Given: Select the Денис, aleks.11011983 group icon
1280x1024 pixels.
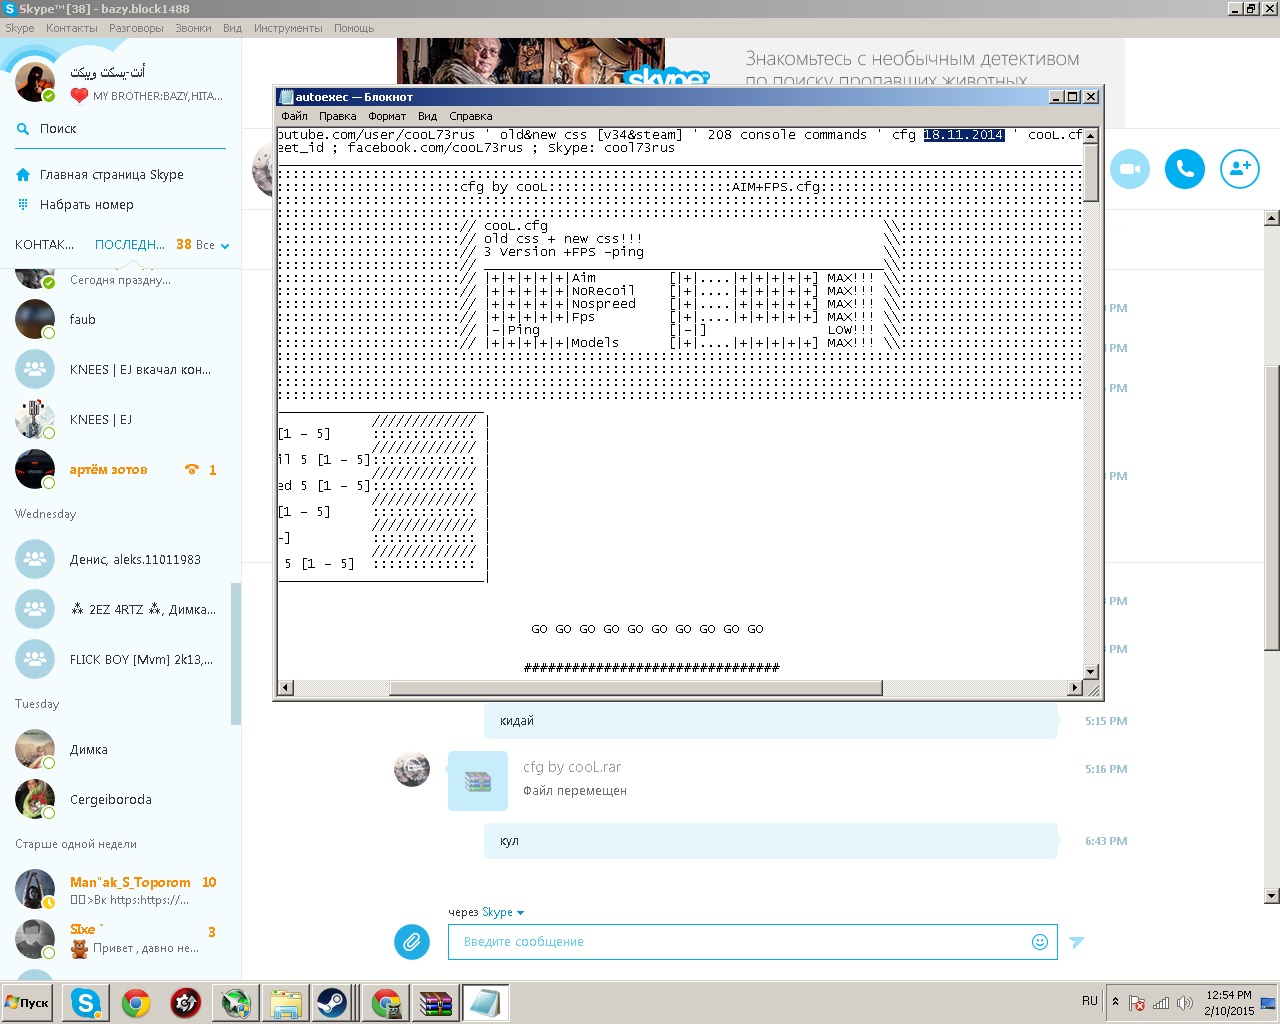Looking at the screenshot, I should pyautogui.click(x=35, y=559).
